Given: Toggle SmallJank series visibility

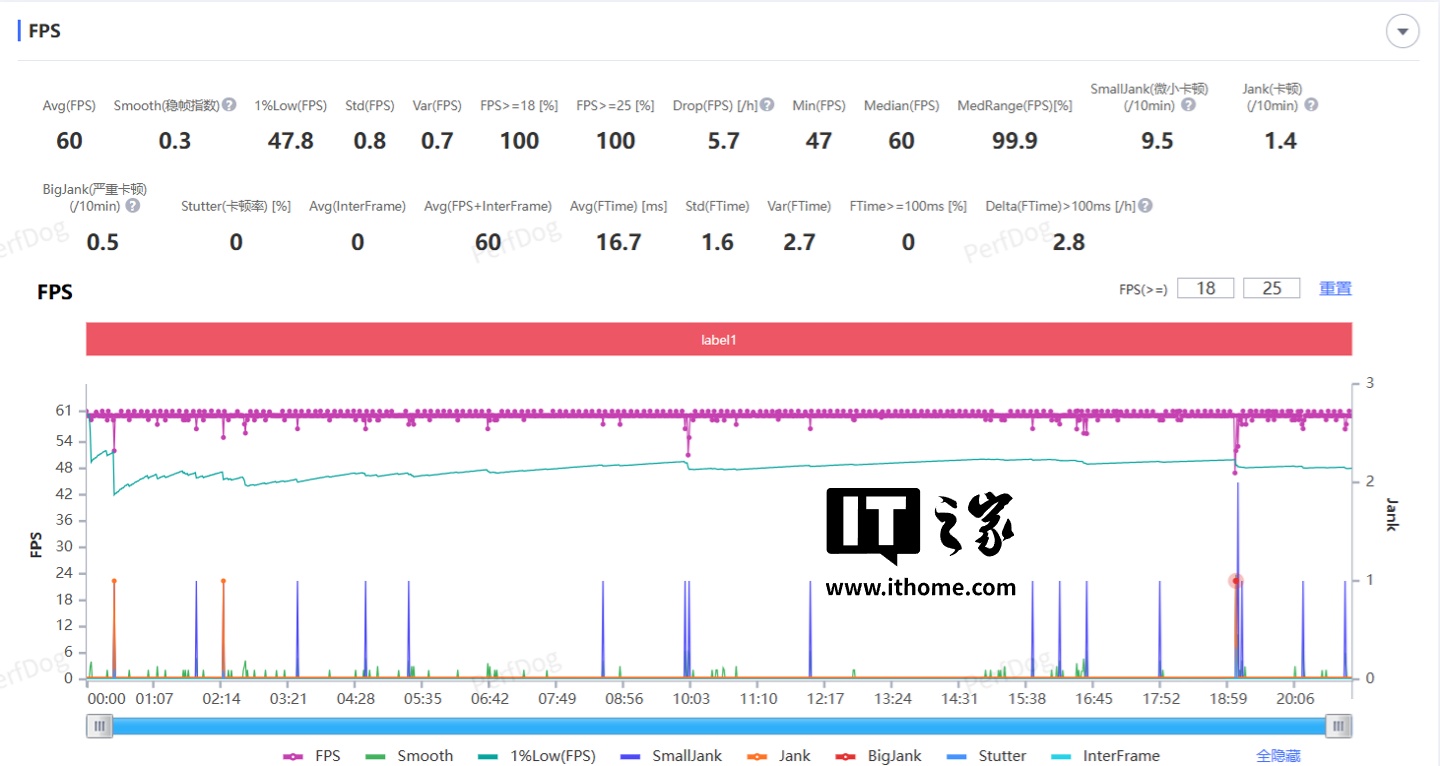Looking at the screenshot, I should pyautogui.click(x=671, y=756).
